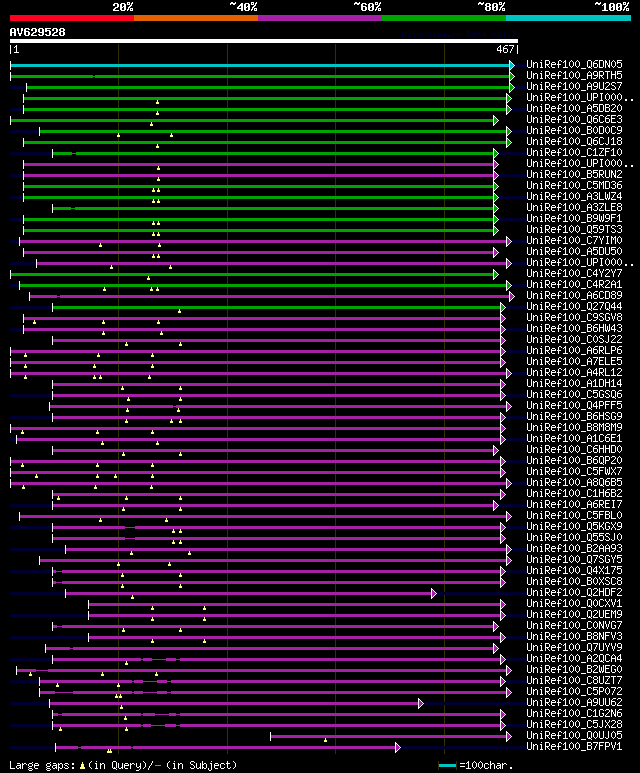Screen dimensions: 640x773
Task: Click the UniRef100_A5DU50 label
Action: click(x=574, y=251)
